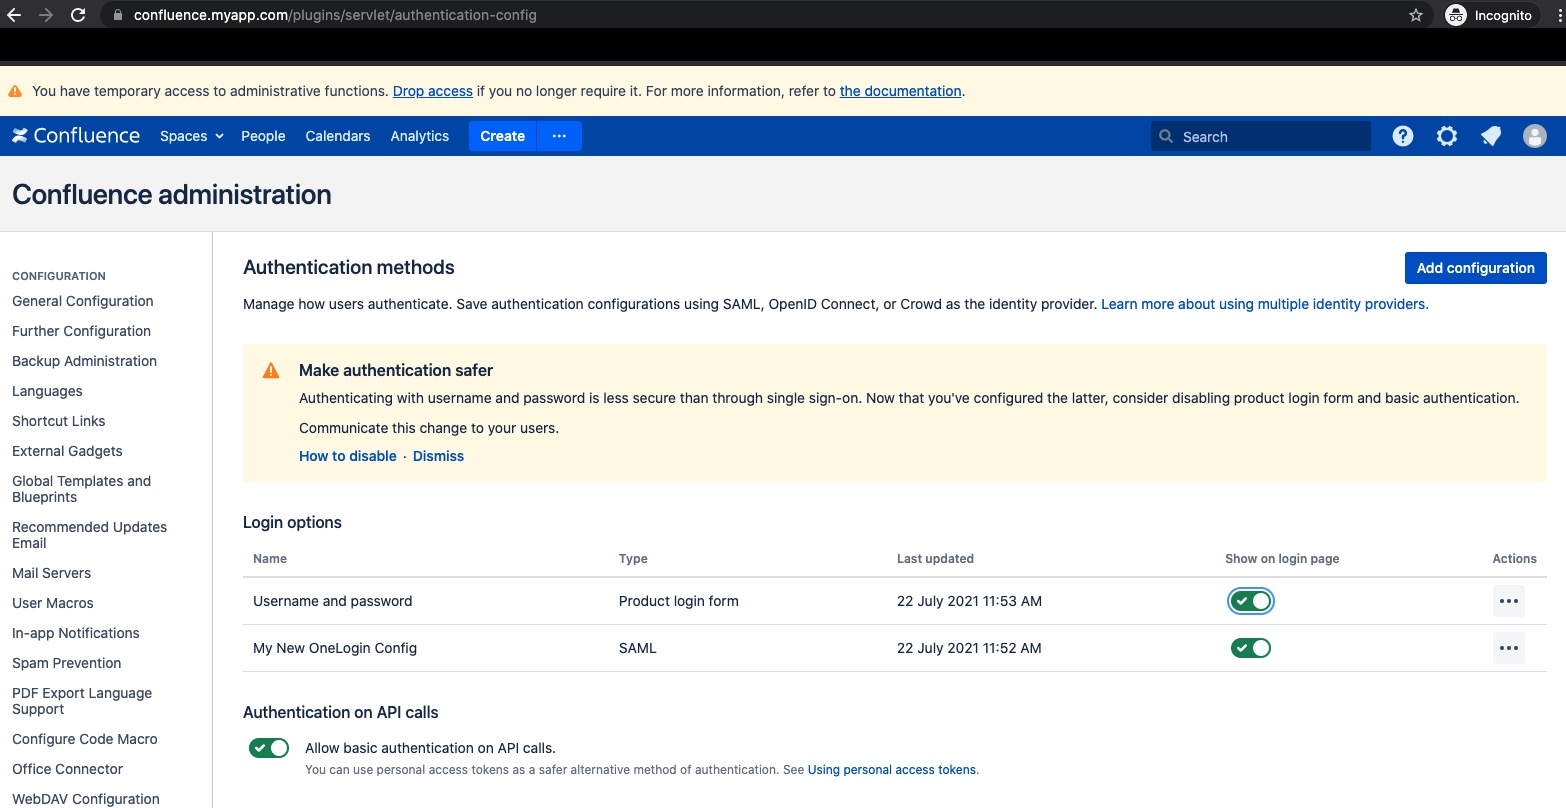Image resolution: width=1566 pixels, height=808 pixels.
Task: Click 'My New OneLogin Config' name cell
Action: click(335, 648)
